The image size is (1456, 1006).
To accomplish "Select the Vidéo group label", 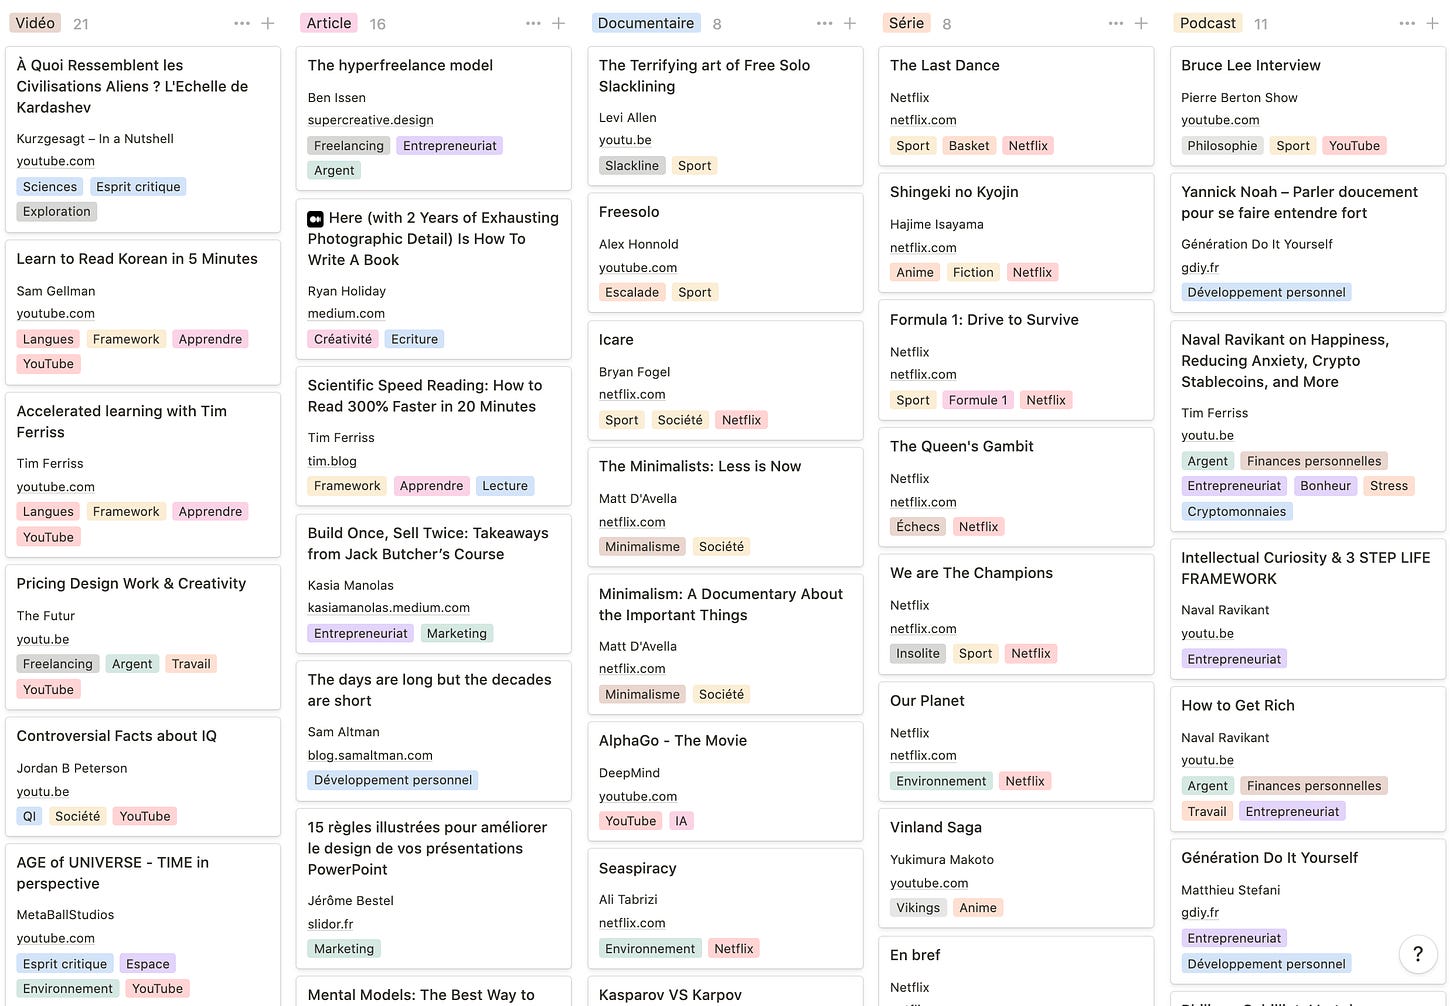I will pyautogui.click(x=35, y=23).
